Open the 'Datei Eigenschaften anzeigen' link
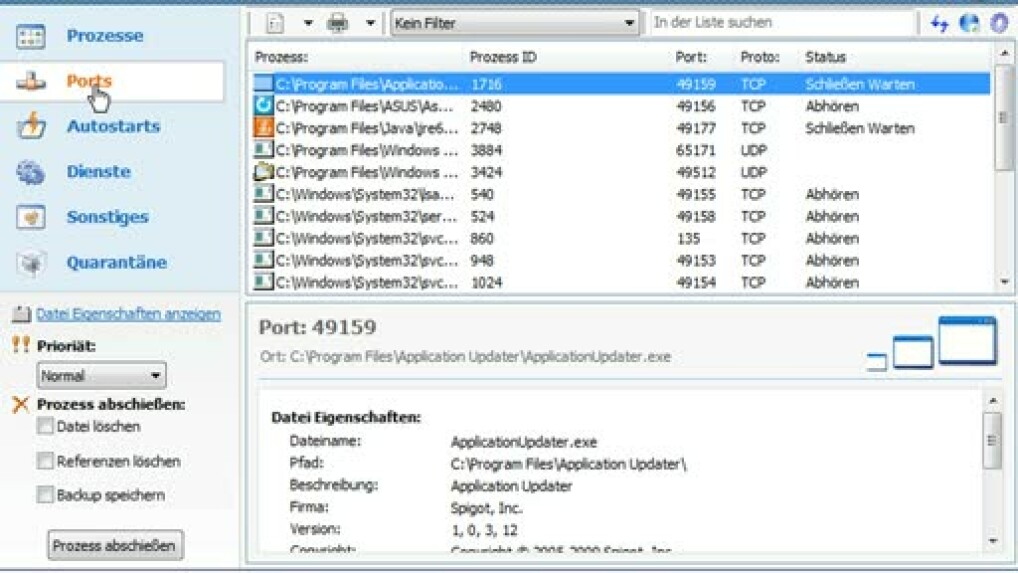The width and height of the screenshot is (1018, 573). 128,314
